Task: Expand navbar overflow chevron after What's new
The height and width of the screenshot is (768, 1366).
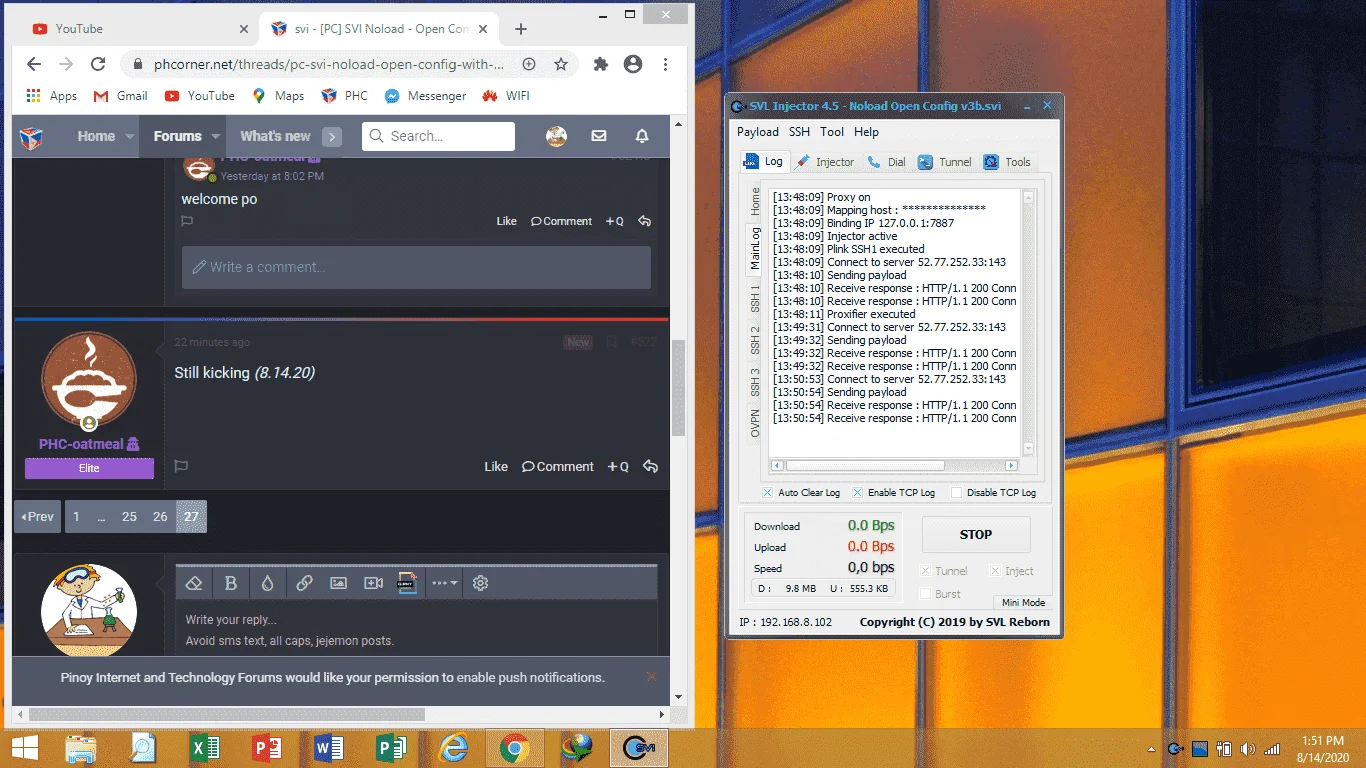Action: point(332,137)
